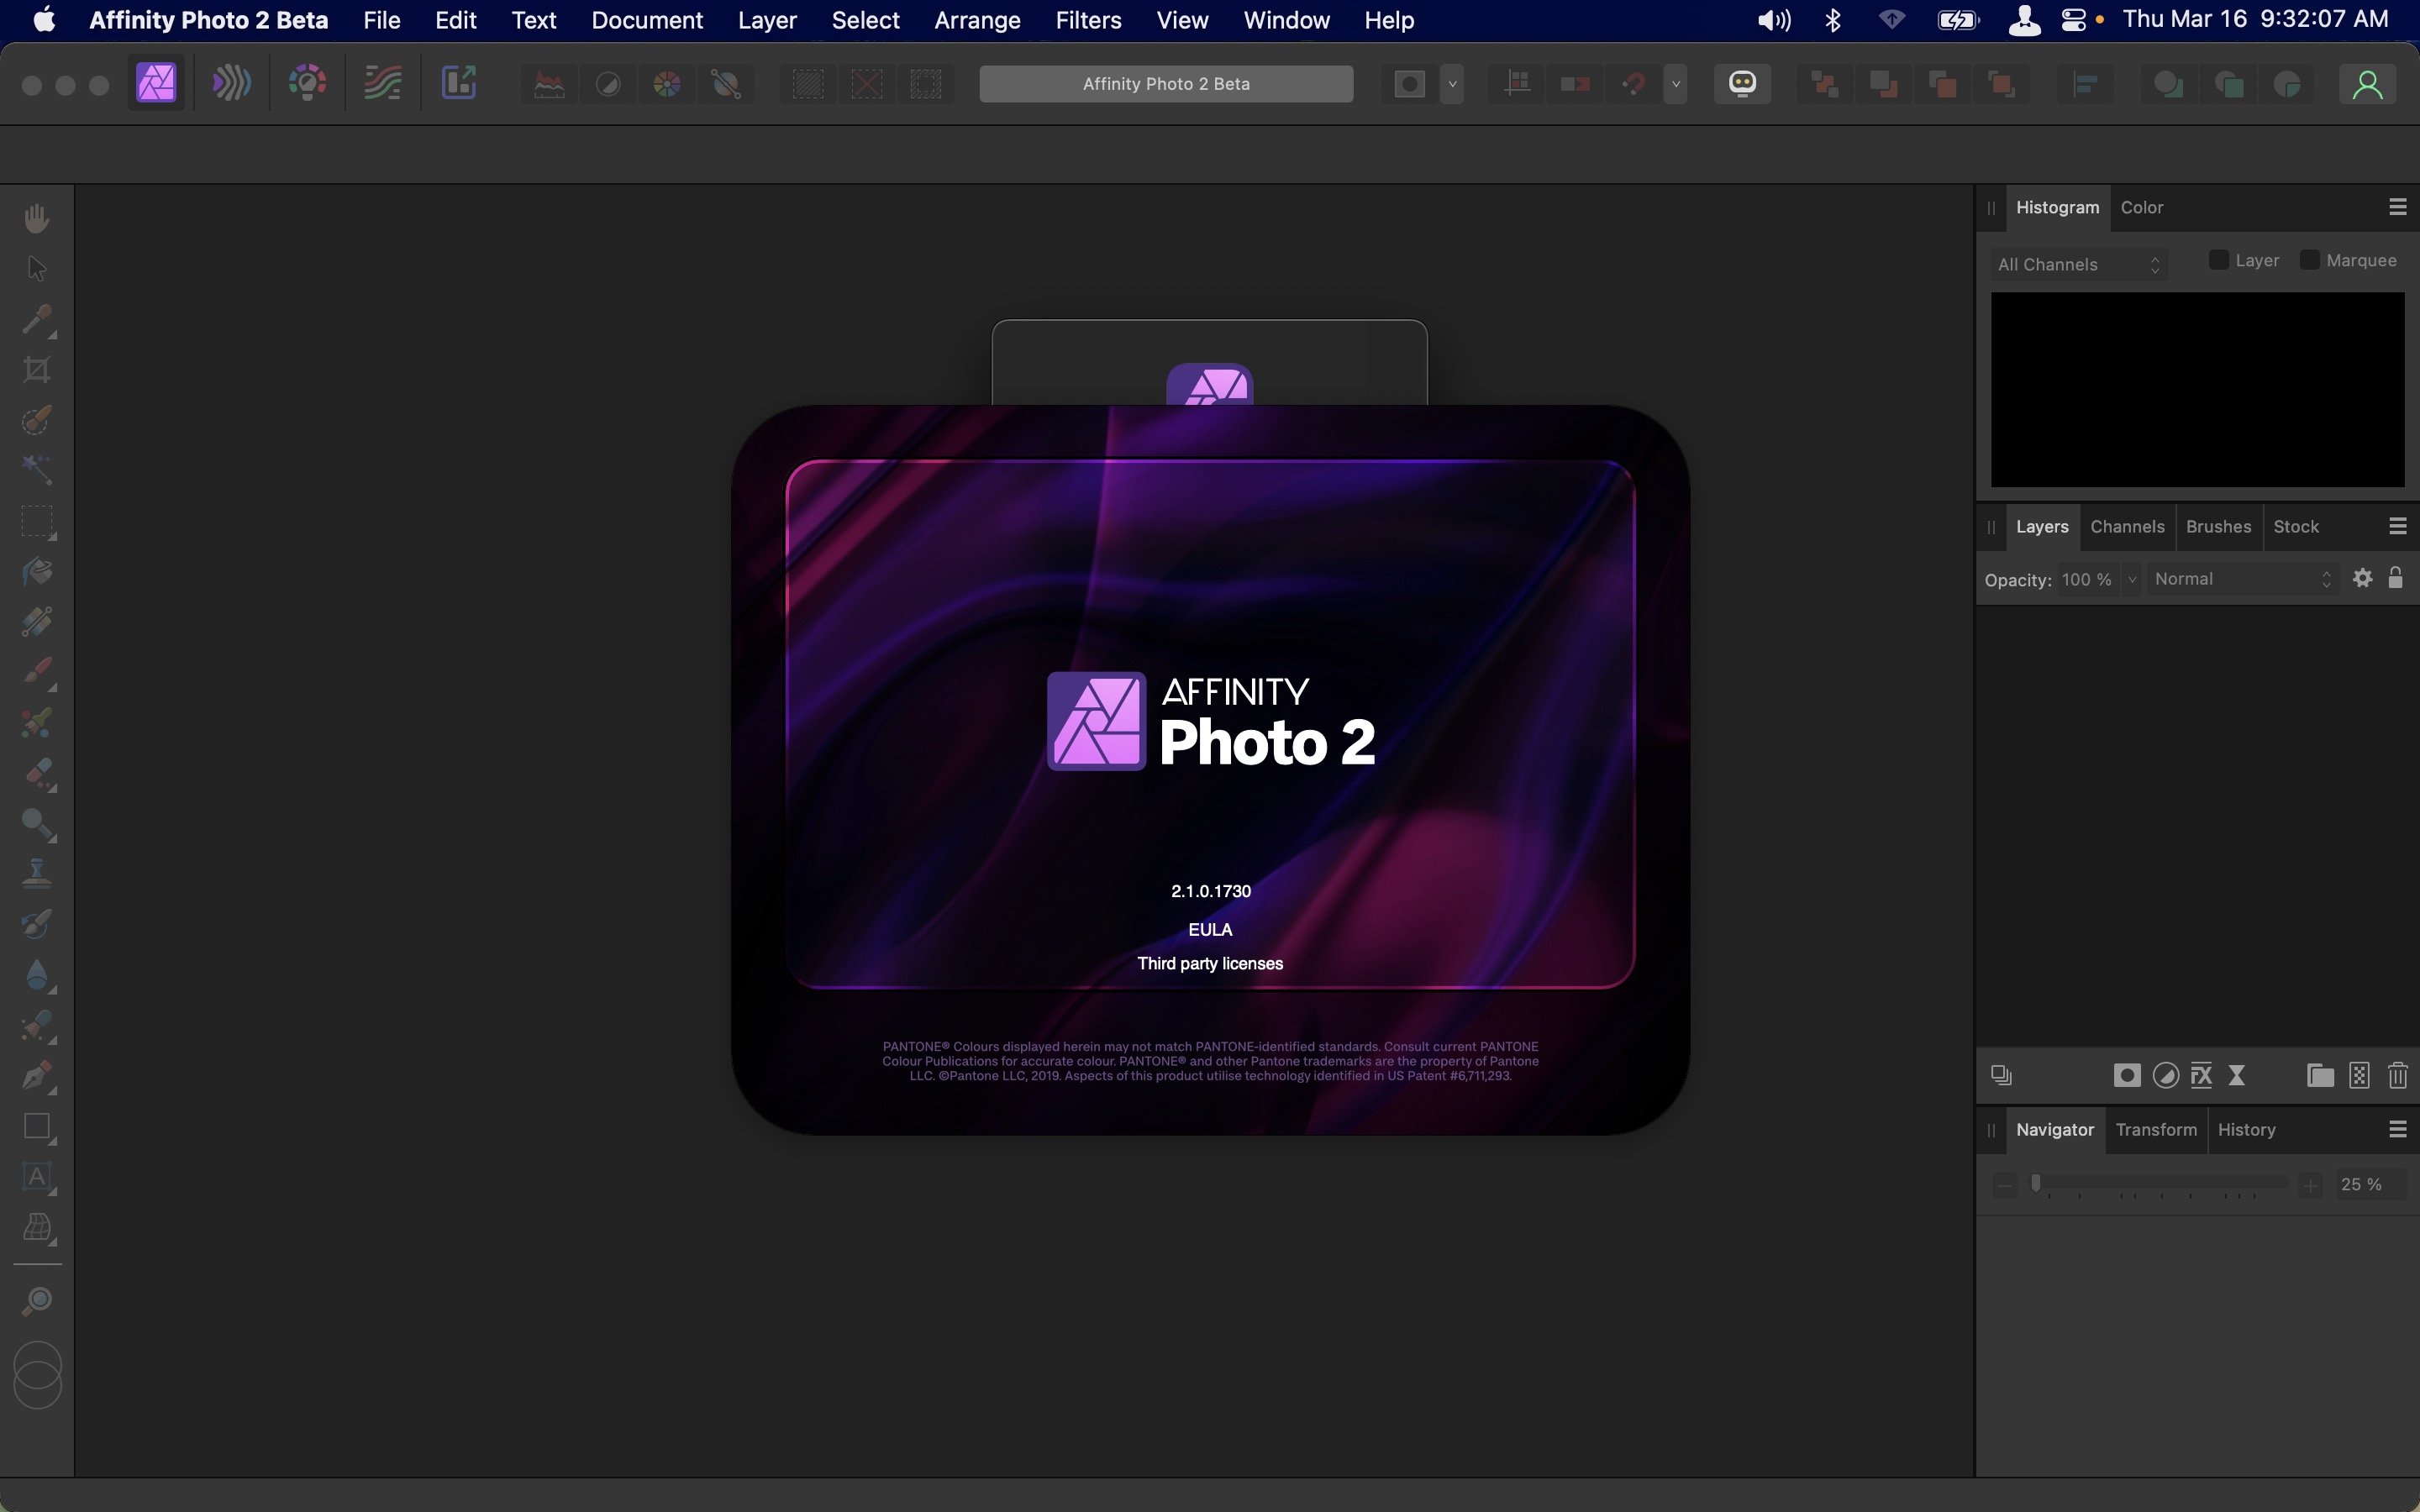
Task: Toggle snapping magnet icon
Action: (x=1634, y=84)
